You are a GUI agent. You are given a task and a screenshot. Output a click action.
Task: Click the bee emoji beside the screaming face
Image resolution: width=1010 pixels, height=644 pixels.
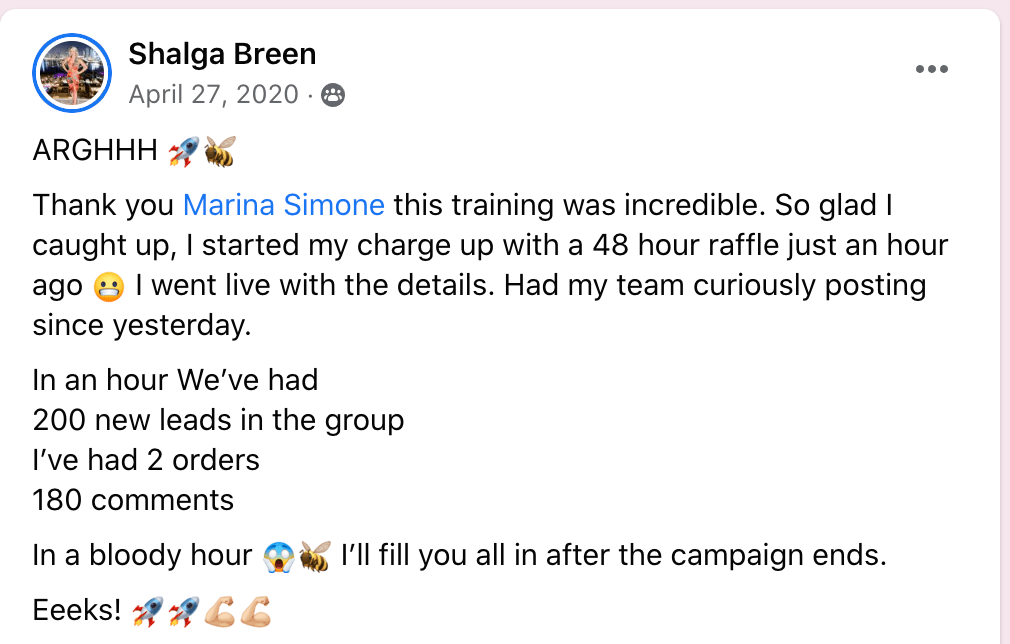tap(314, 555)
